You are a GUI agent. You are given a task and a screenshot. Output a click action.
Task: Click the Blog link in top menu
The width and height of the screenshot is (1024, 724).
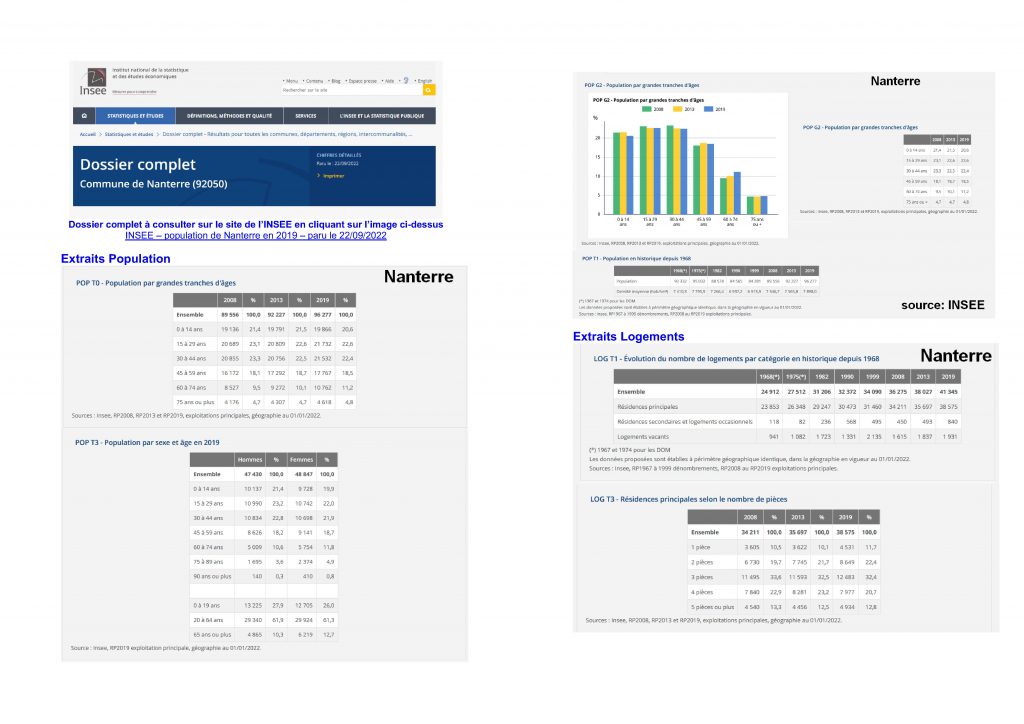336,80
